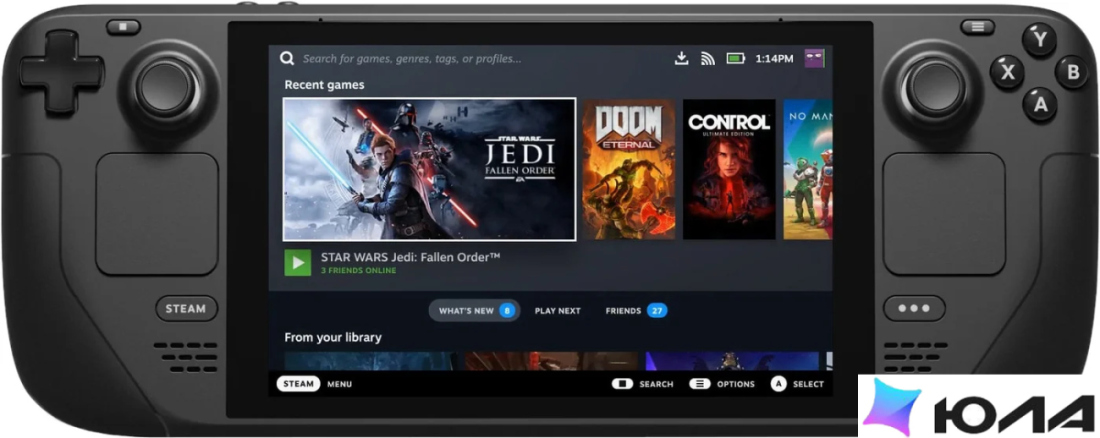Viewport: 1100px width, 438px height.
Task: Click the blue 8 badge on What's New
Action: (507, 310)
